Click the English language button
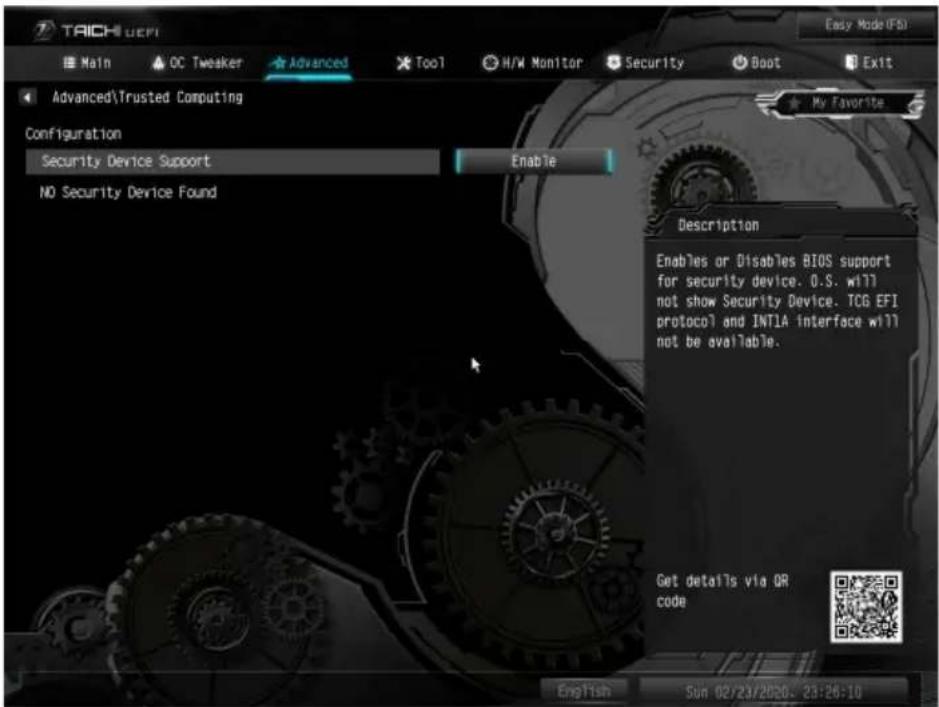This screenshot has height=707, width=939. click(x=584, y=691)
